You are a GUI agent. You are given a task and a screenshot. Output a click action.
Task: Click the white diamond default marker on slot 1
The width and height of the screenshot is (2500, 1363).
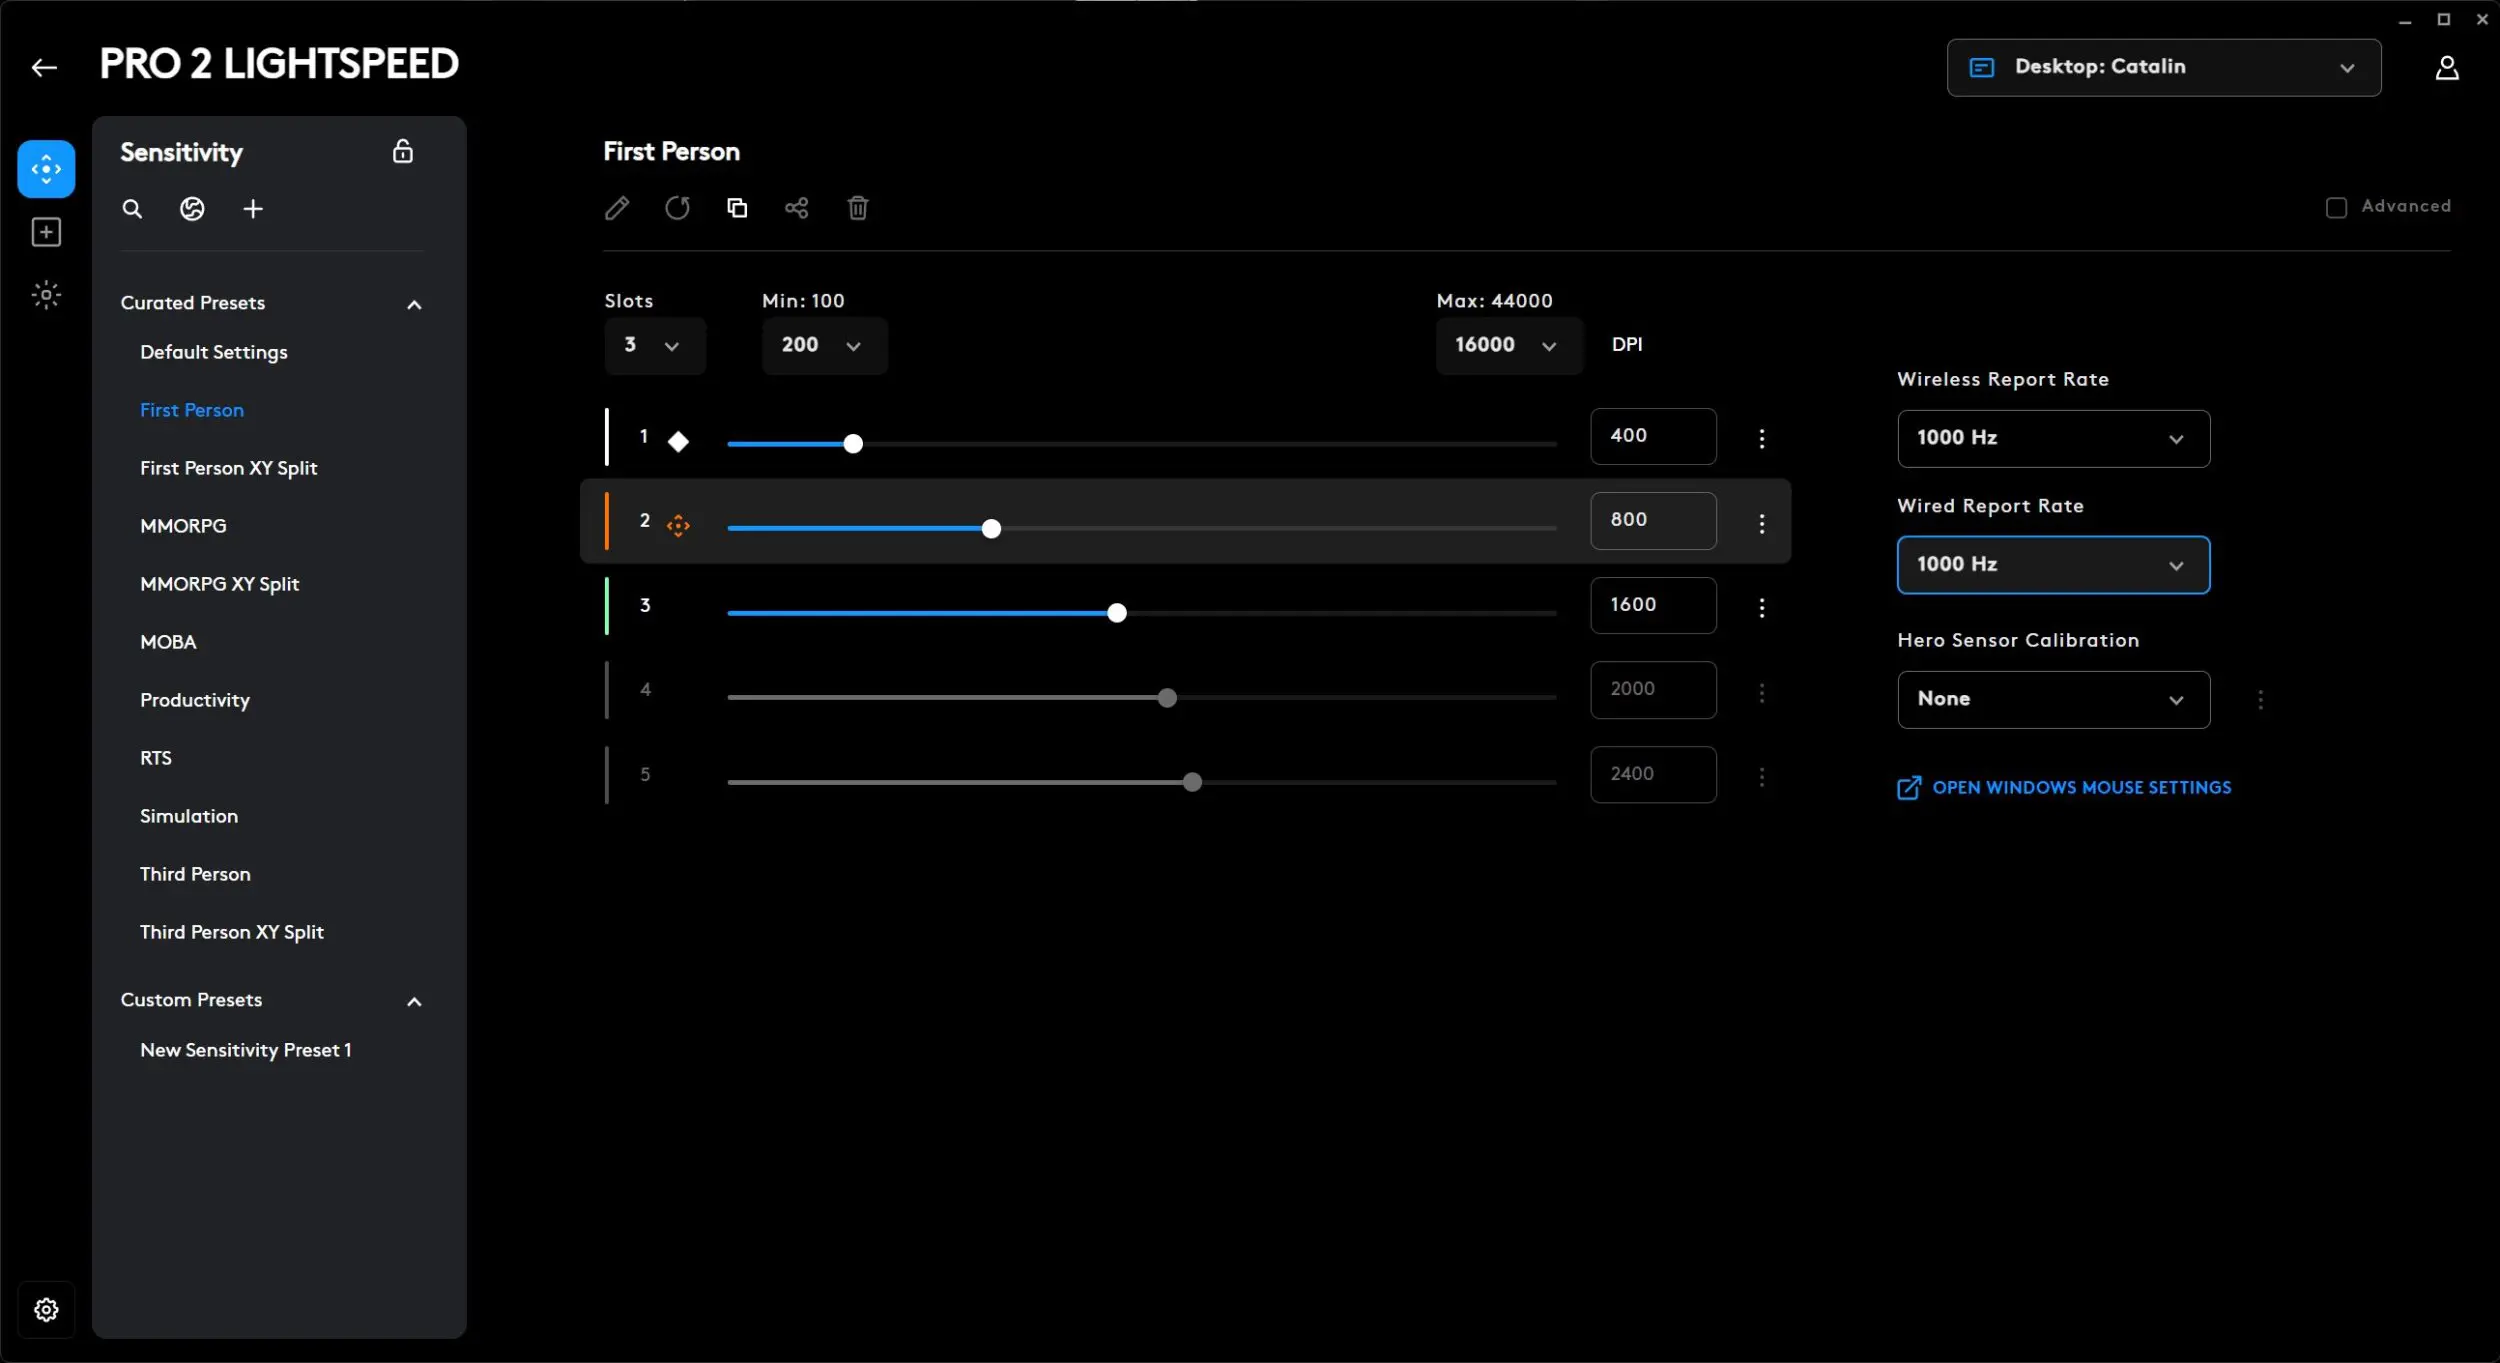pos(678,441)
